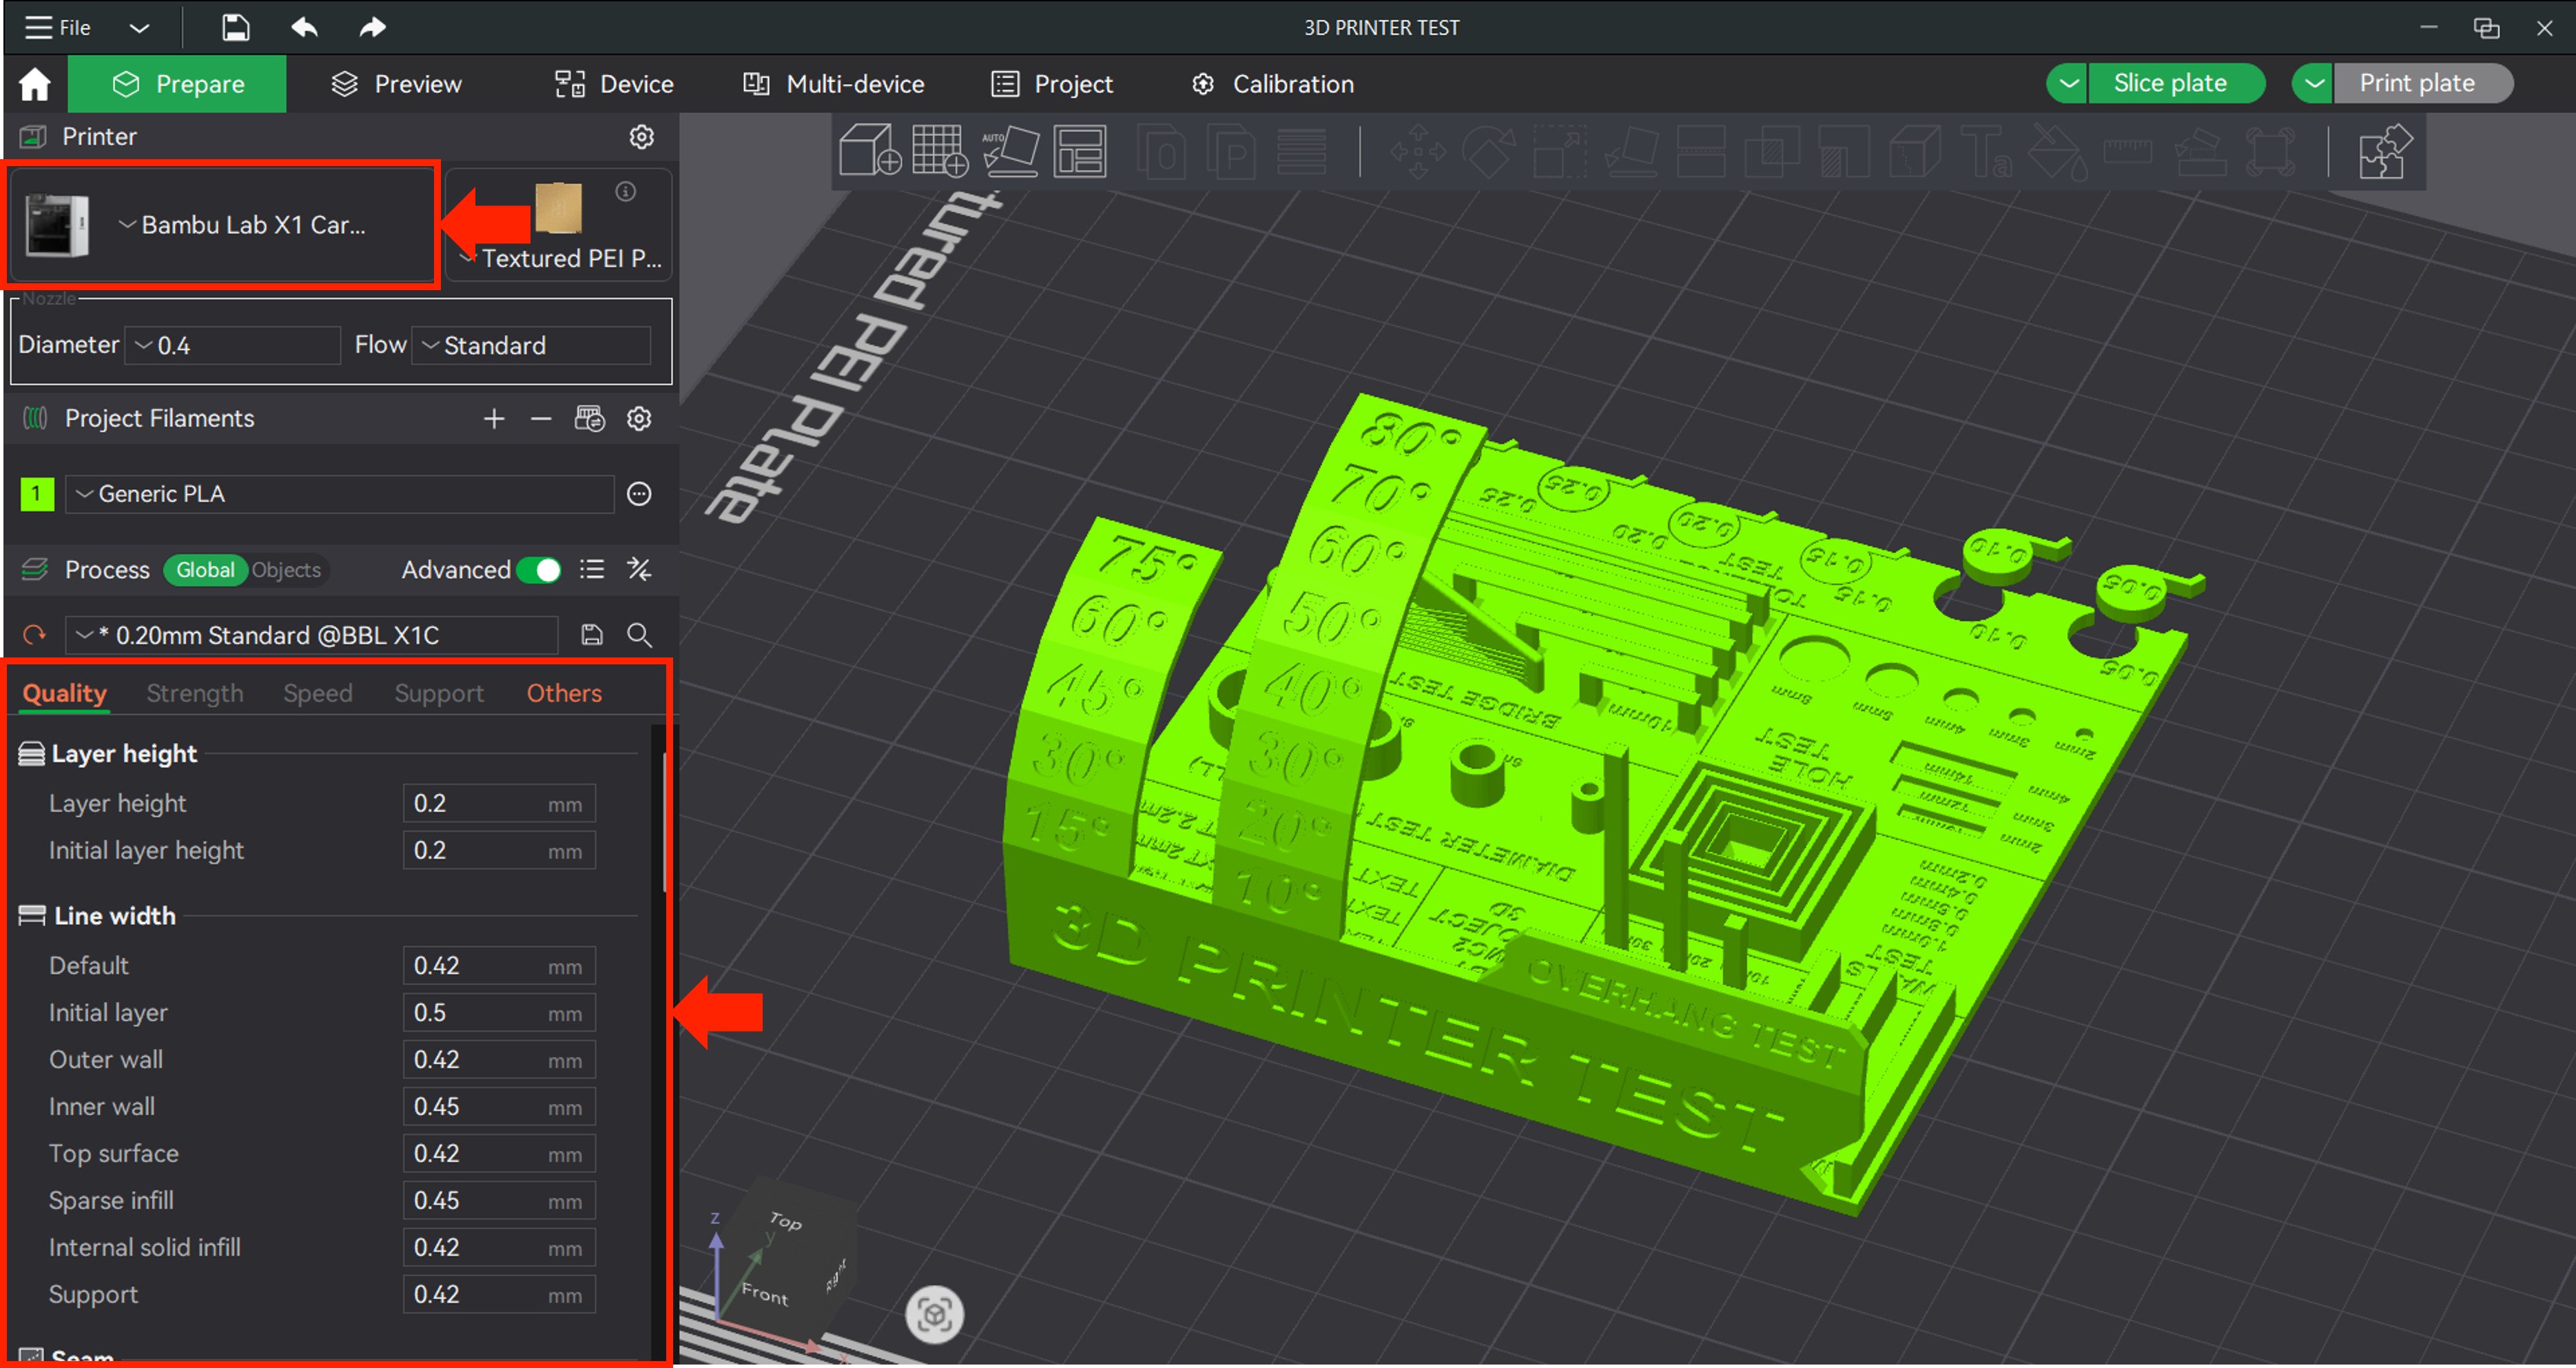Click the Slice plate button

point(2169,84)
